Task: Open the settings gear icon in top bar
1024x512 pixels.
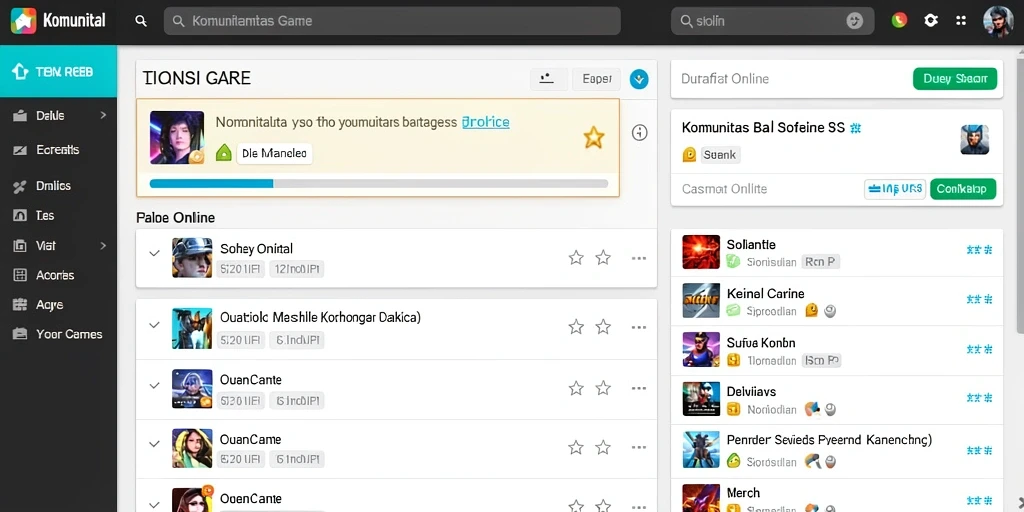Action: click(x=931, y=21)
